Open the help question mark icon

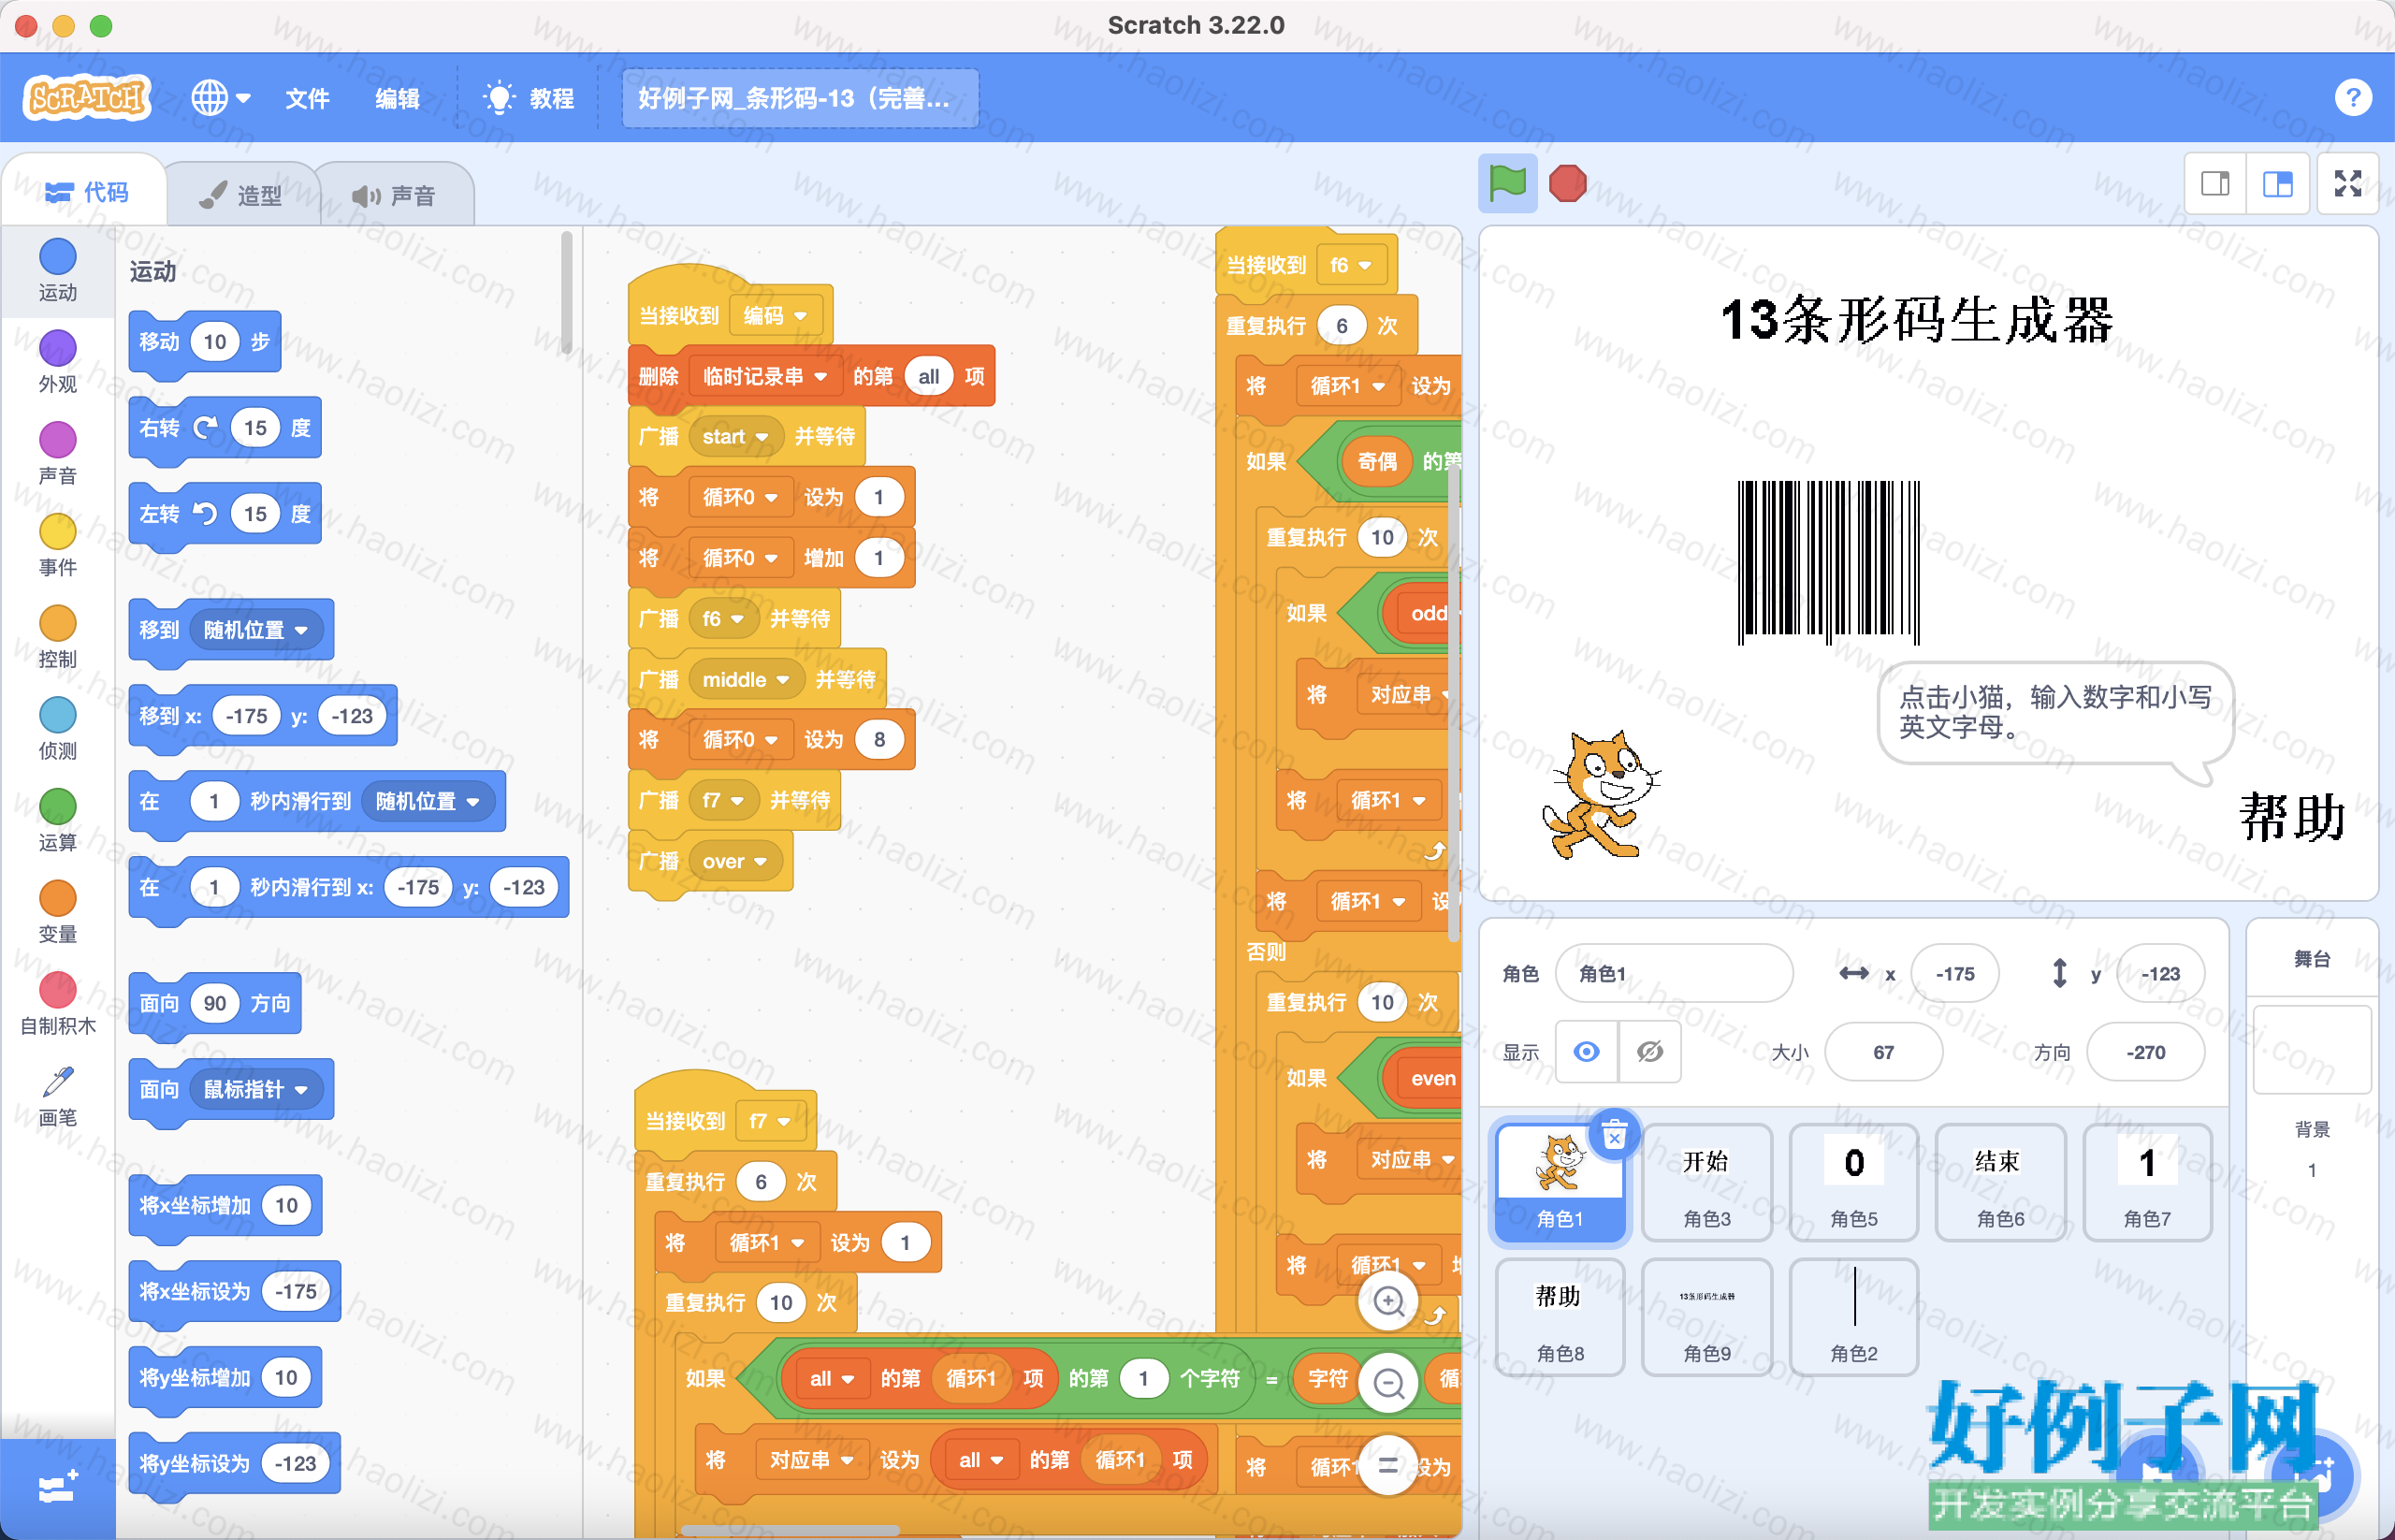tap(2352, 98)
